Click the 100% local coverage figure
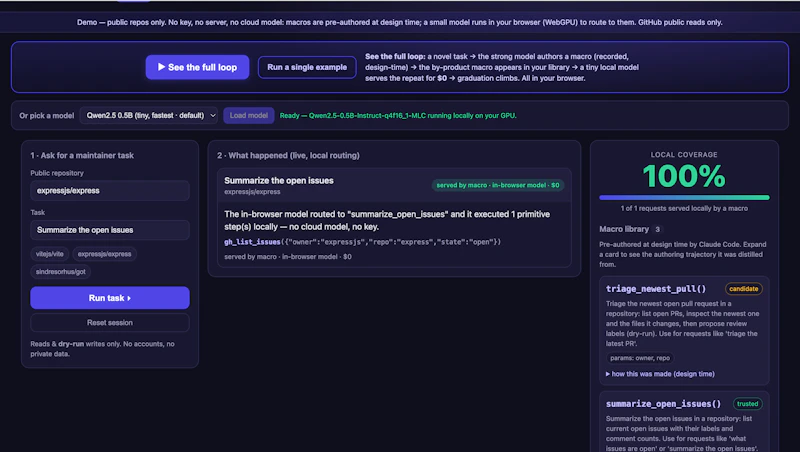 pyautogui.click(x=684, y=177)
